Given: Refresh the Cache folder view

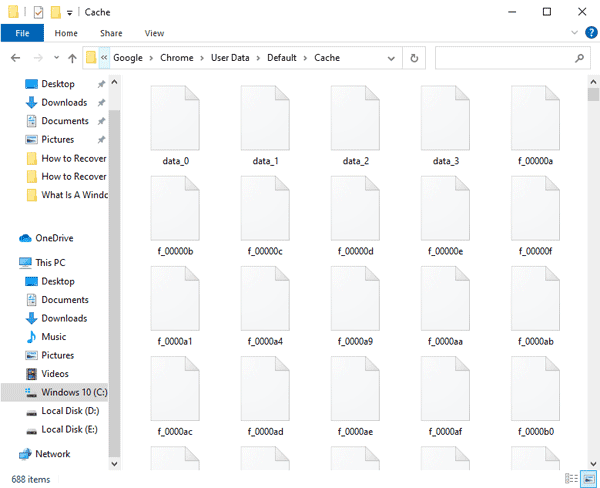Looking at the screenshot, I should [x=414, y=58].
